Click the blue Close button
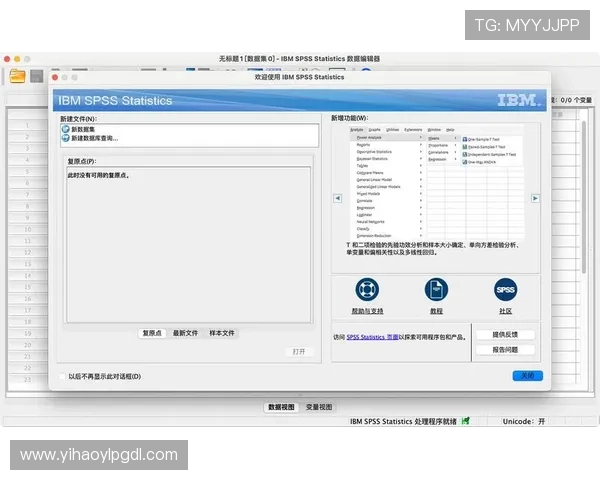600x480 pixels. pos(527,375)
